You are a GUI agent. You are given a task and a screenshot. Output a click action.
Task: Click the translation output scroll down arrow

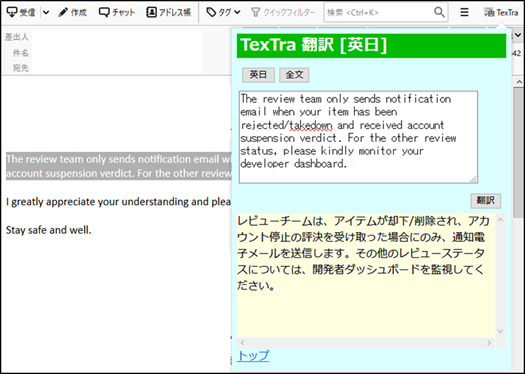pos(501,331)
